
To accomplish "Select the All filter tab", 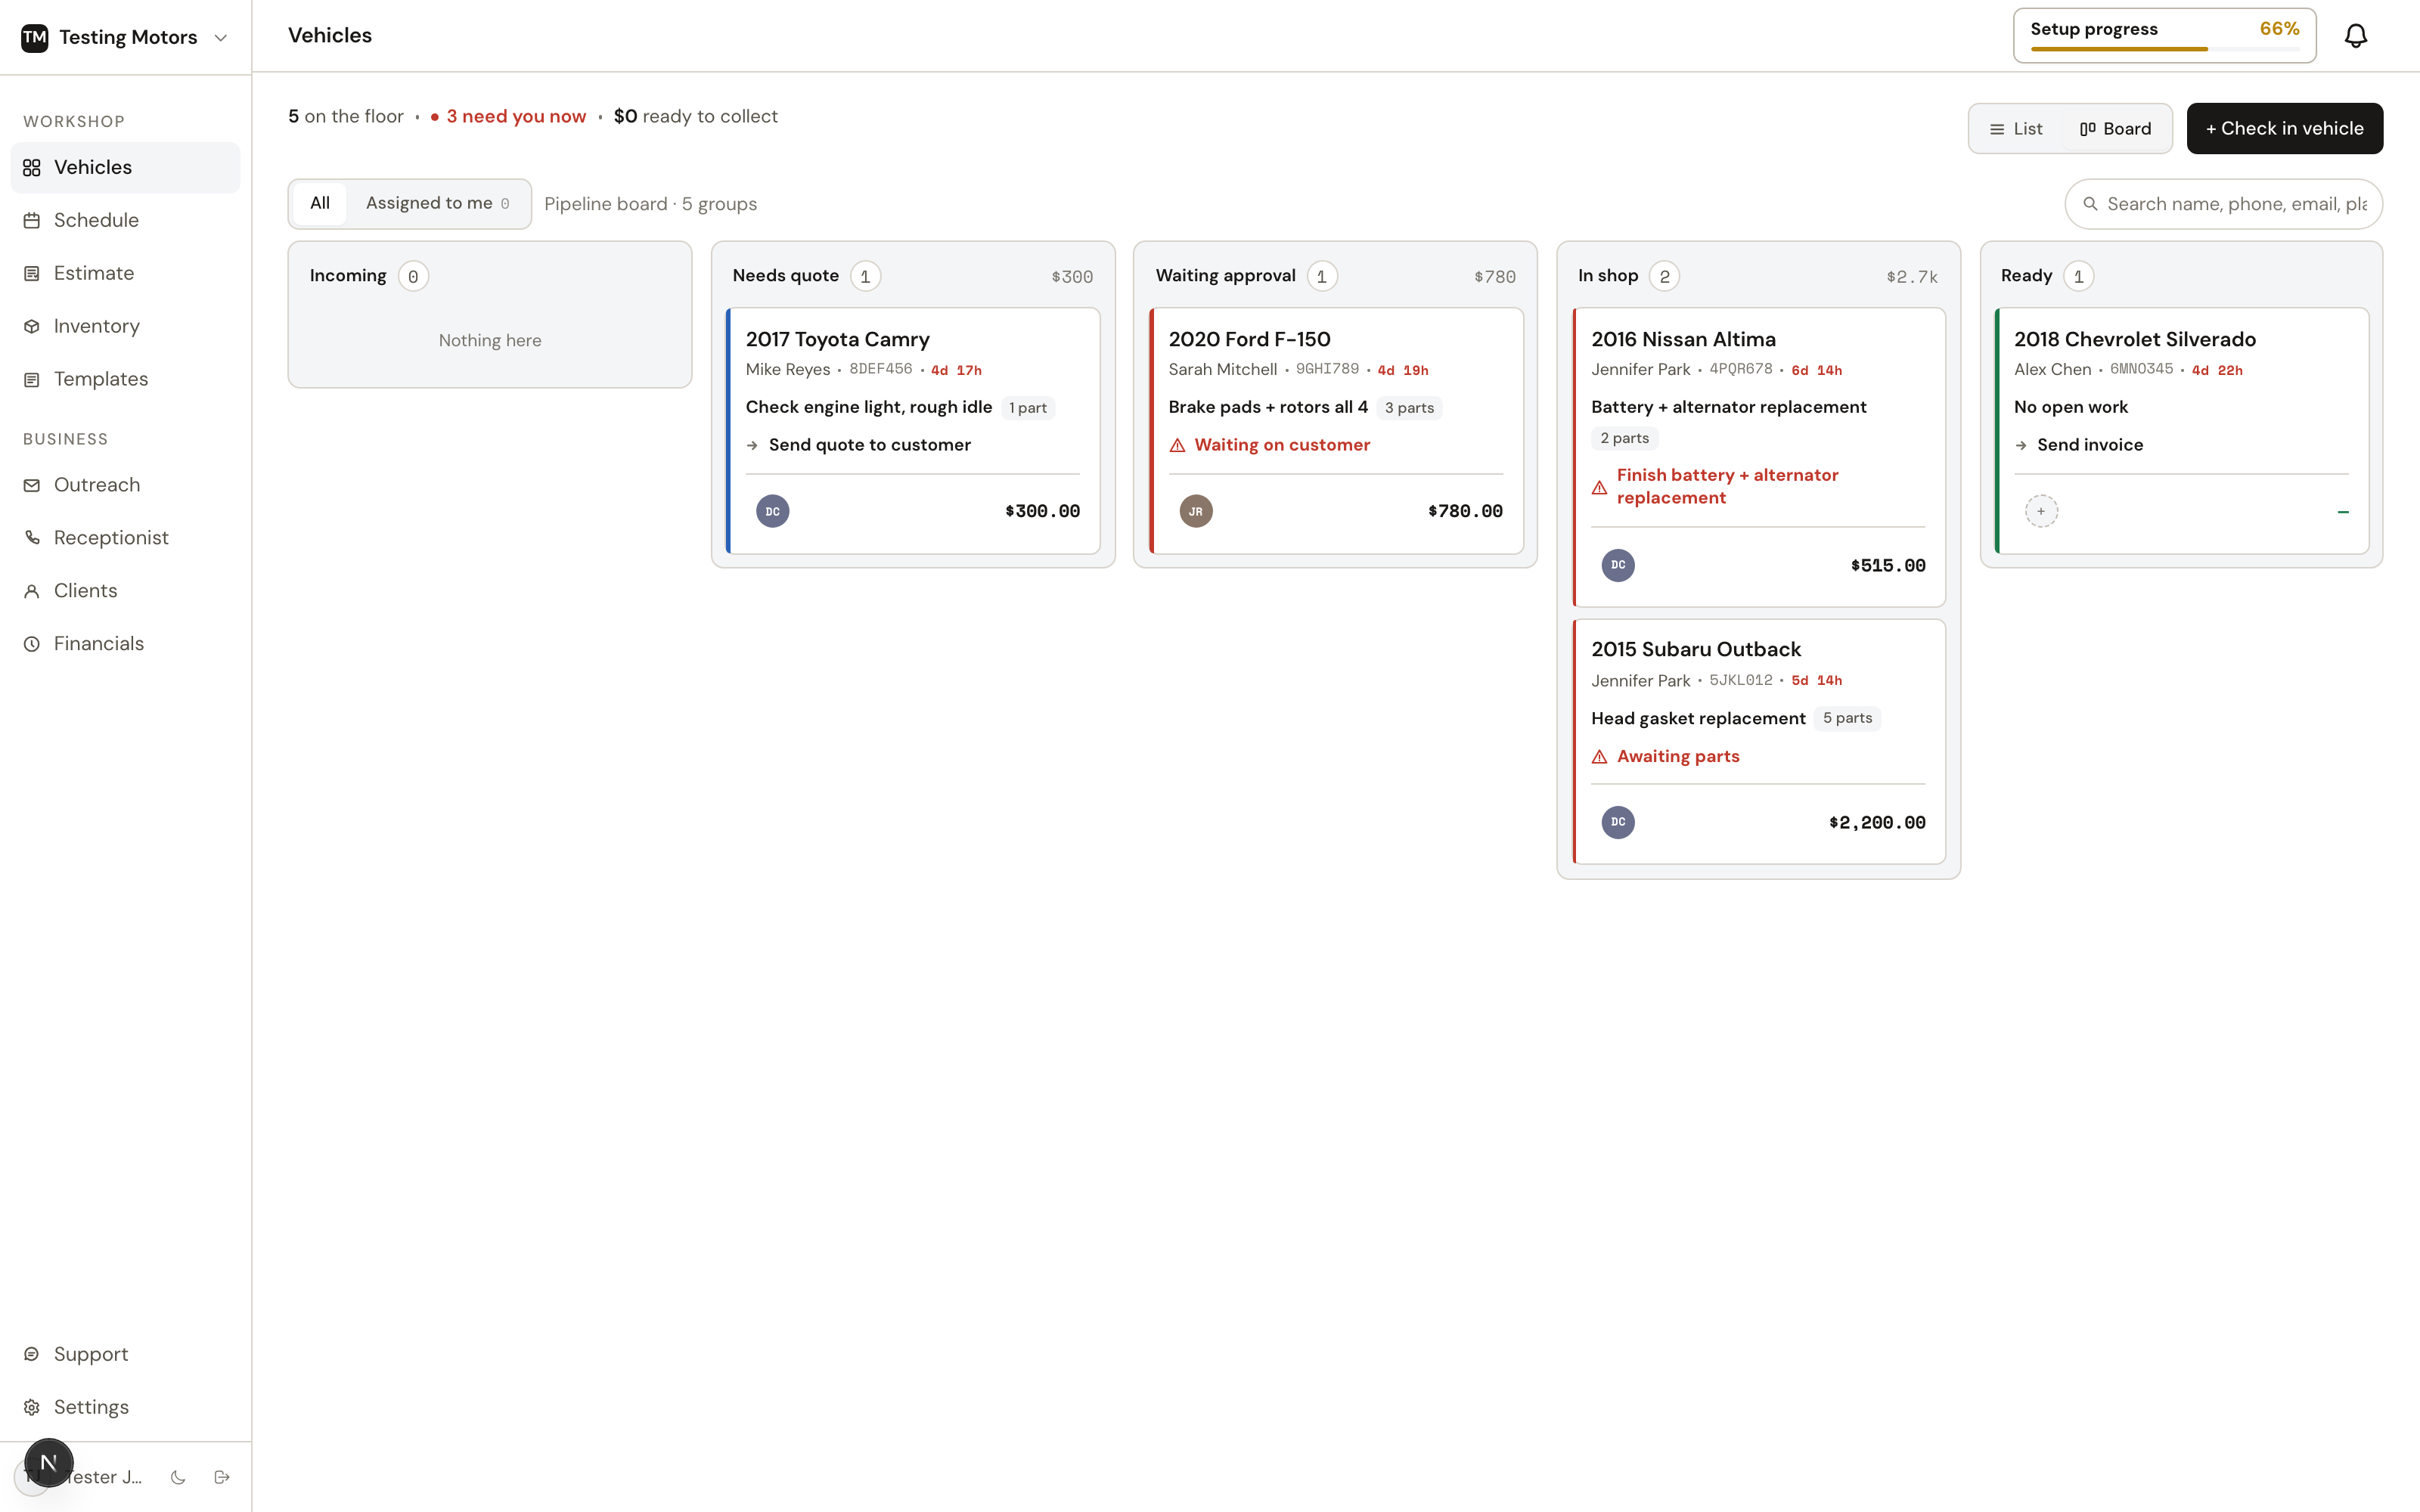I will pyautogui.click(x=320, y=203).
